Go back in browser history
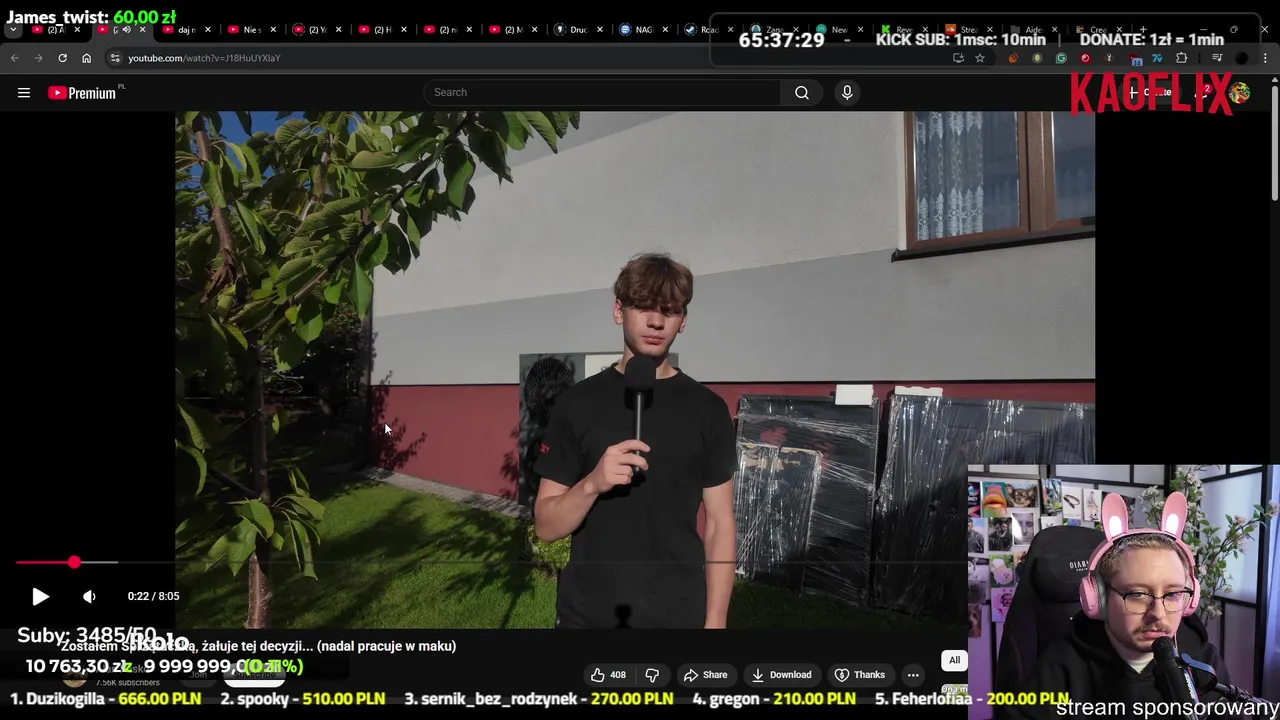Viewport: 1280px width, 720px height. click(x=15, y=58)
